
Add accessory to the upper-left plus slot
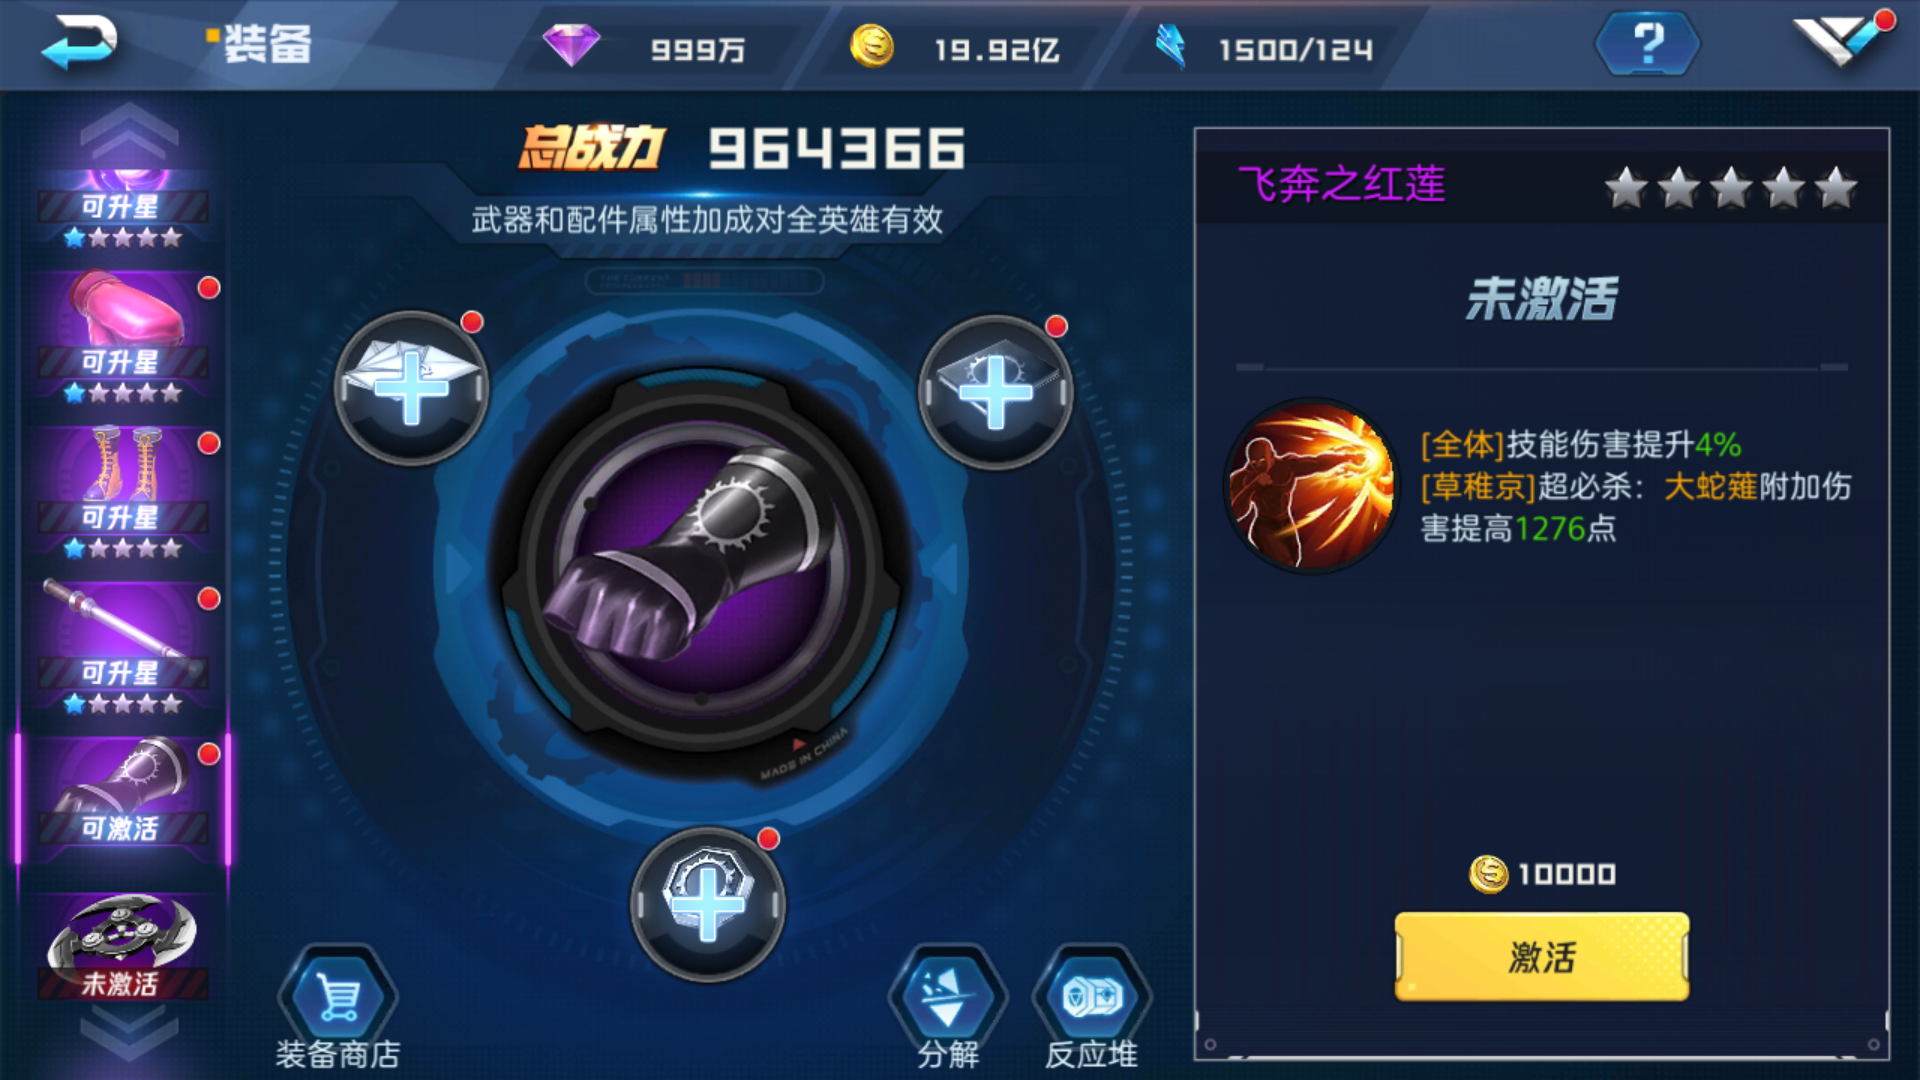click(x=411, y=388)
